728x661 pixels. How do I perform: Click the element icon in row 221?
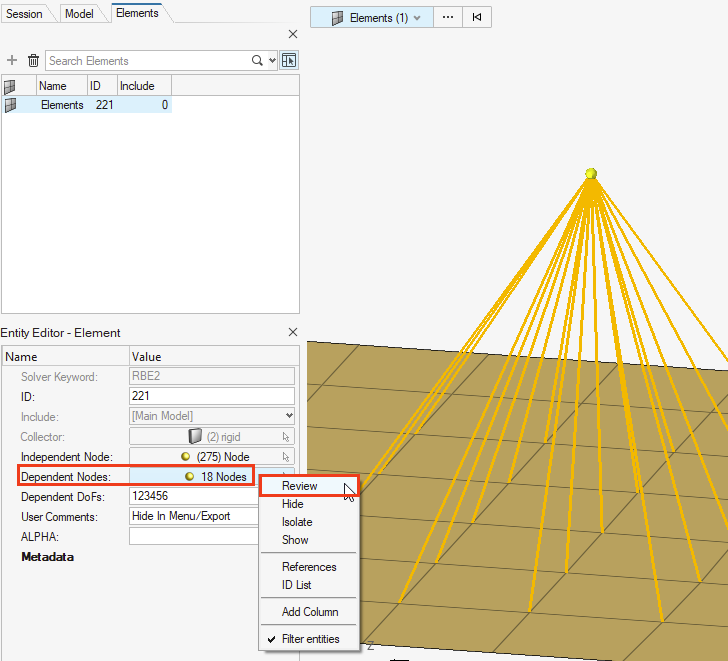[x=10, y=105]
